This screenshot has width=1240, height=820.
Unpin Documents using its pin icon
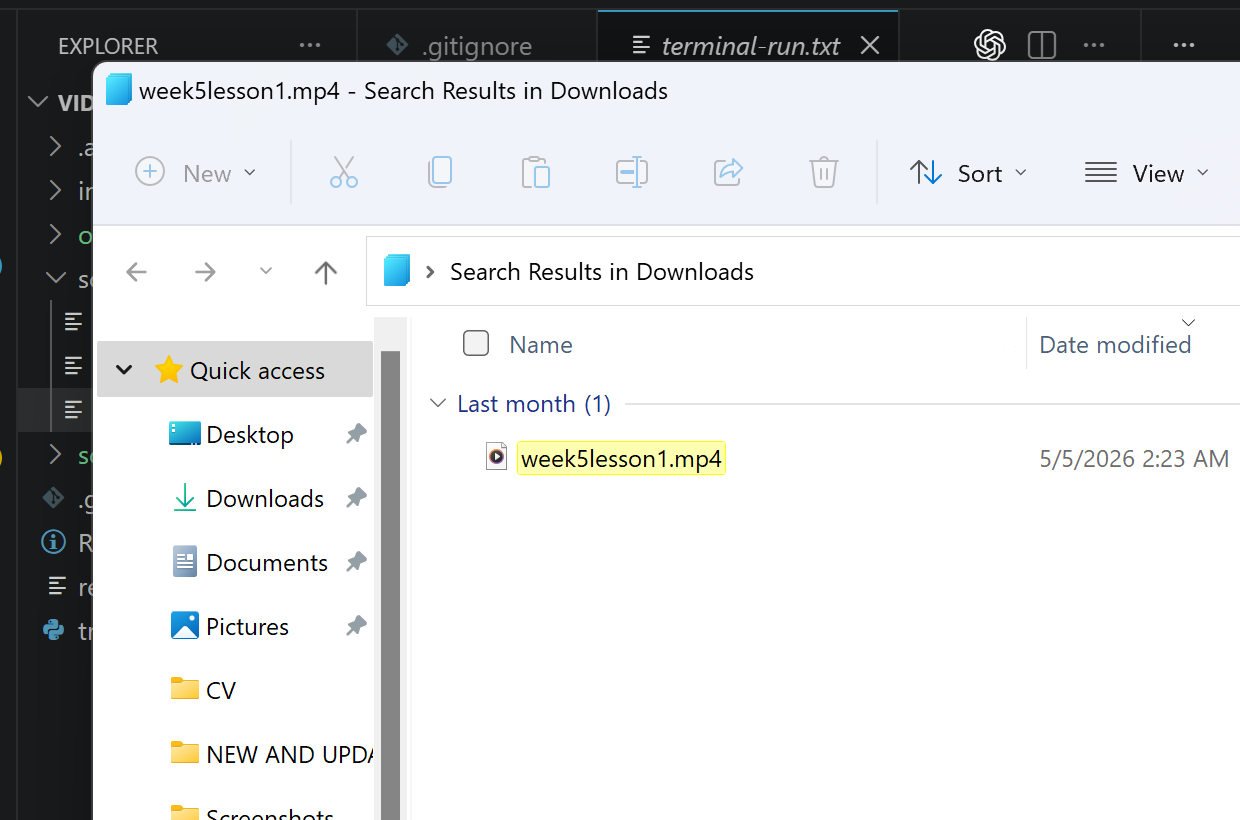pyautogui.click(x=356, y=563)
